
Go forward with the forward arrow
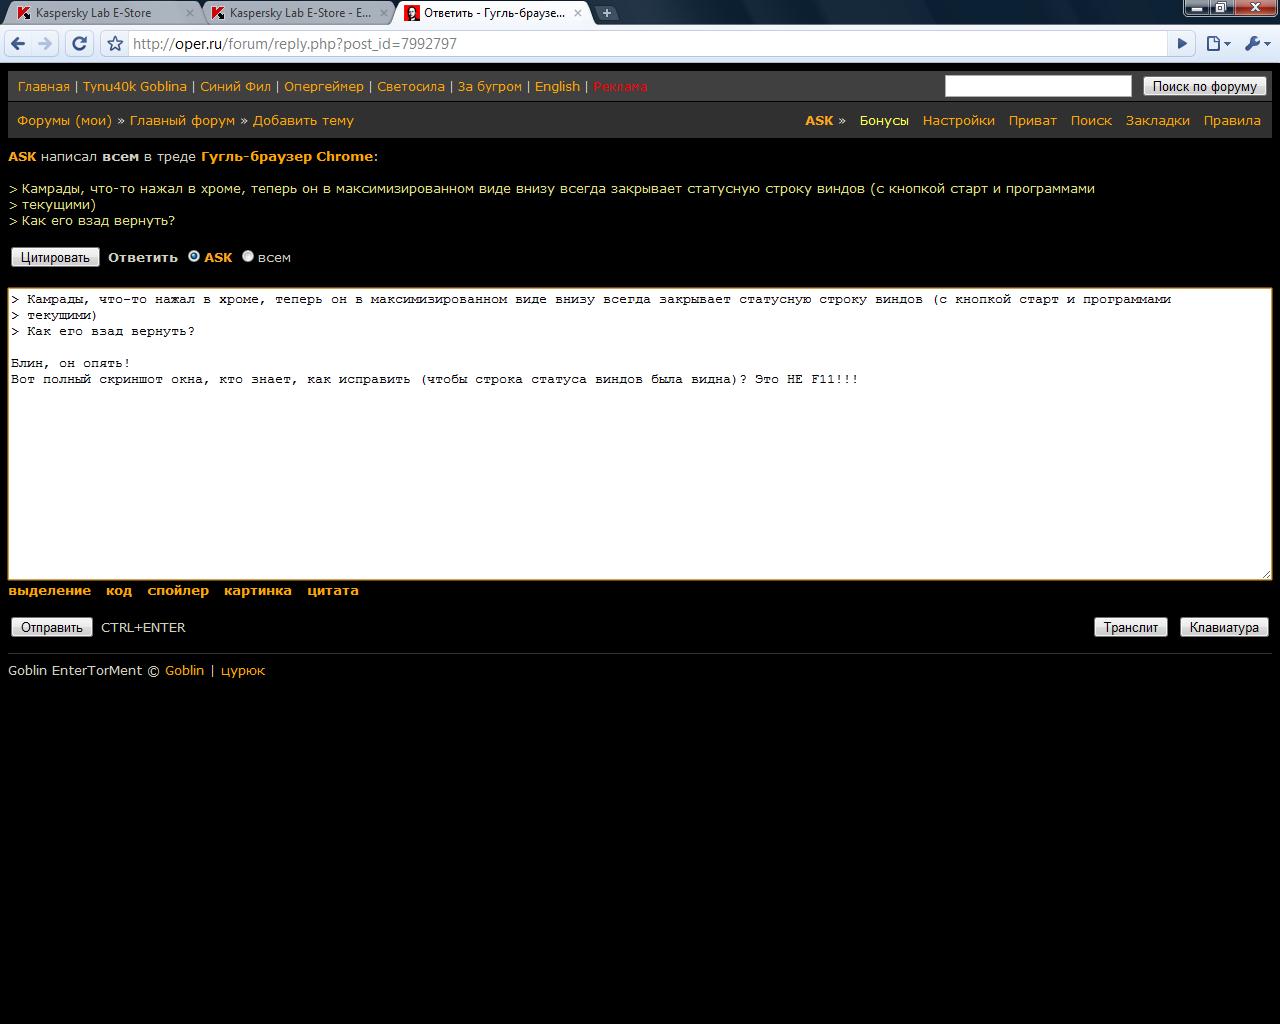(x=45, y=44)
